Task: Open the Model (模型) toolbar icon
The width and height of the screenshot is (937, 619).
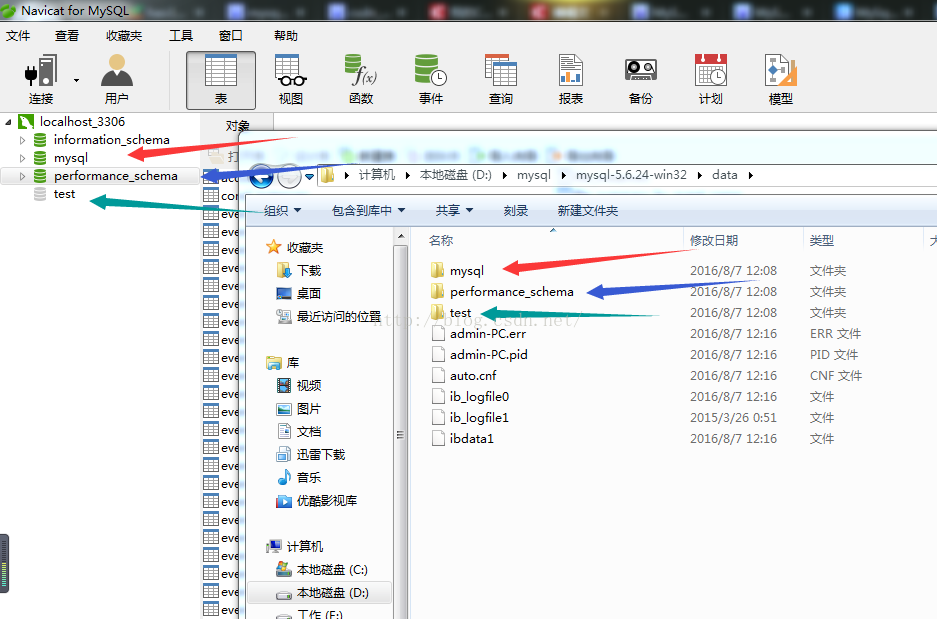Action: coord(780,79)
